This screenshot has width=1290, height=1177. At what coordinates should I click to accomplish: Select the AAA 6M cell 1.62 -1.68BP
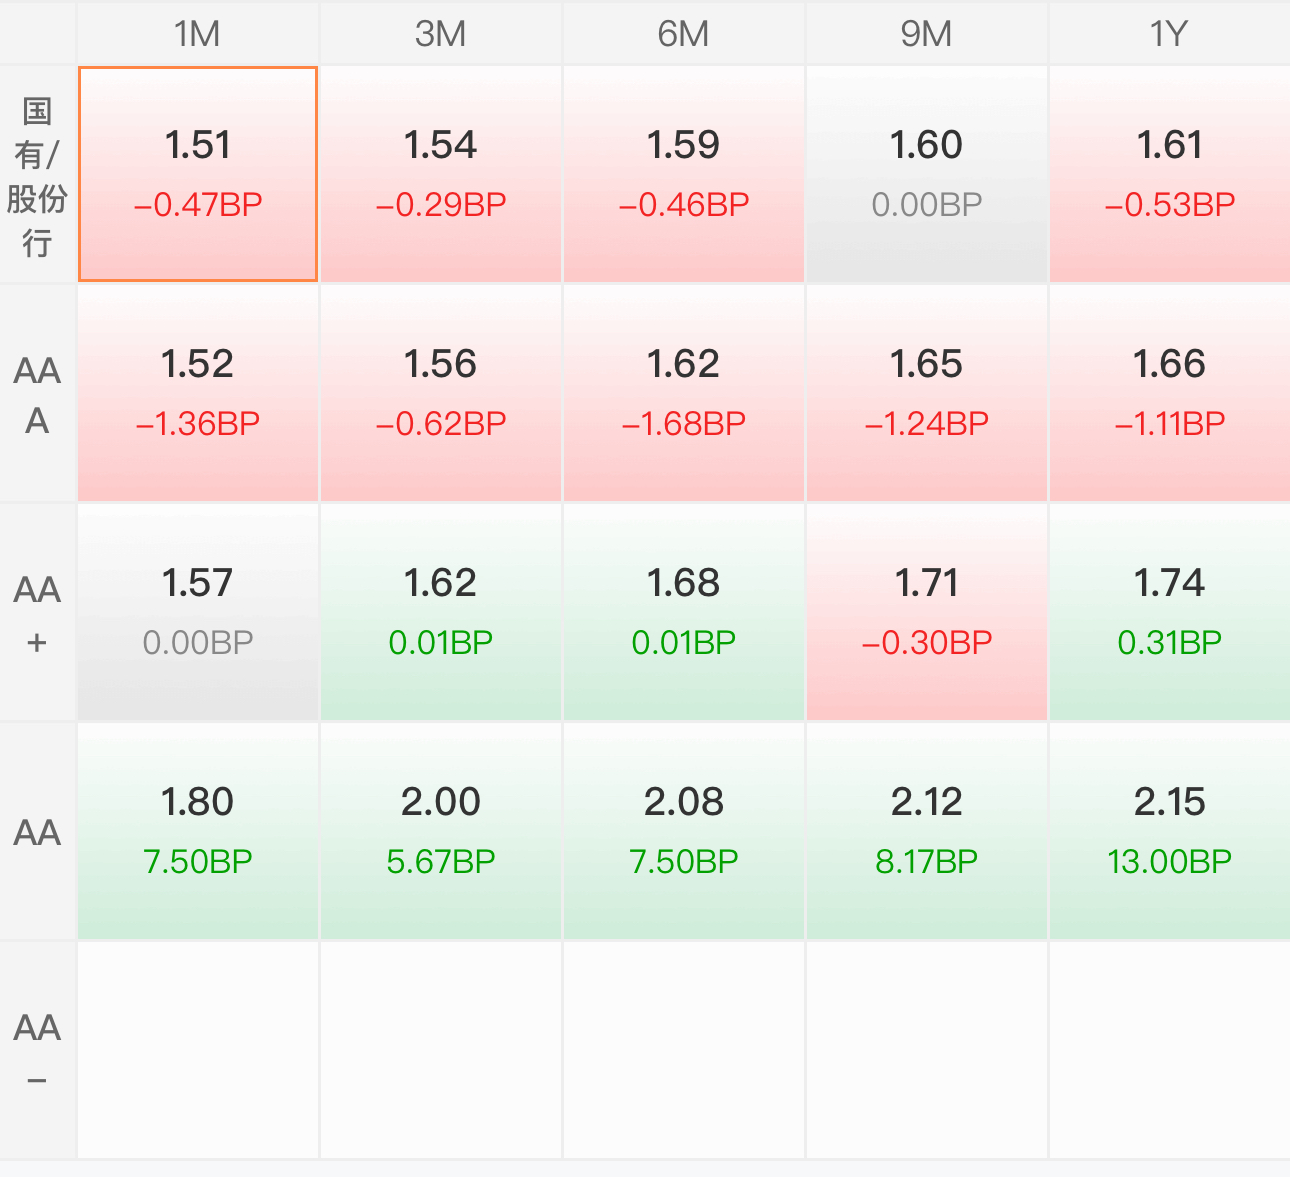(684, 394)
